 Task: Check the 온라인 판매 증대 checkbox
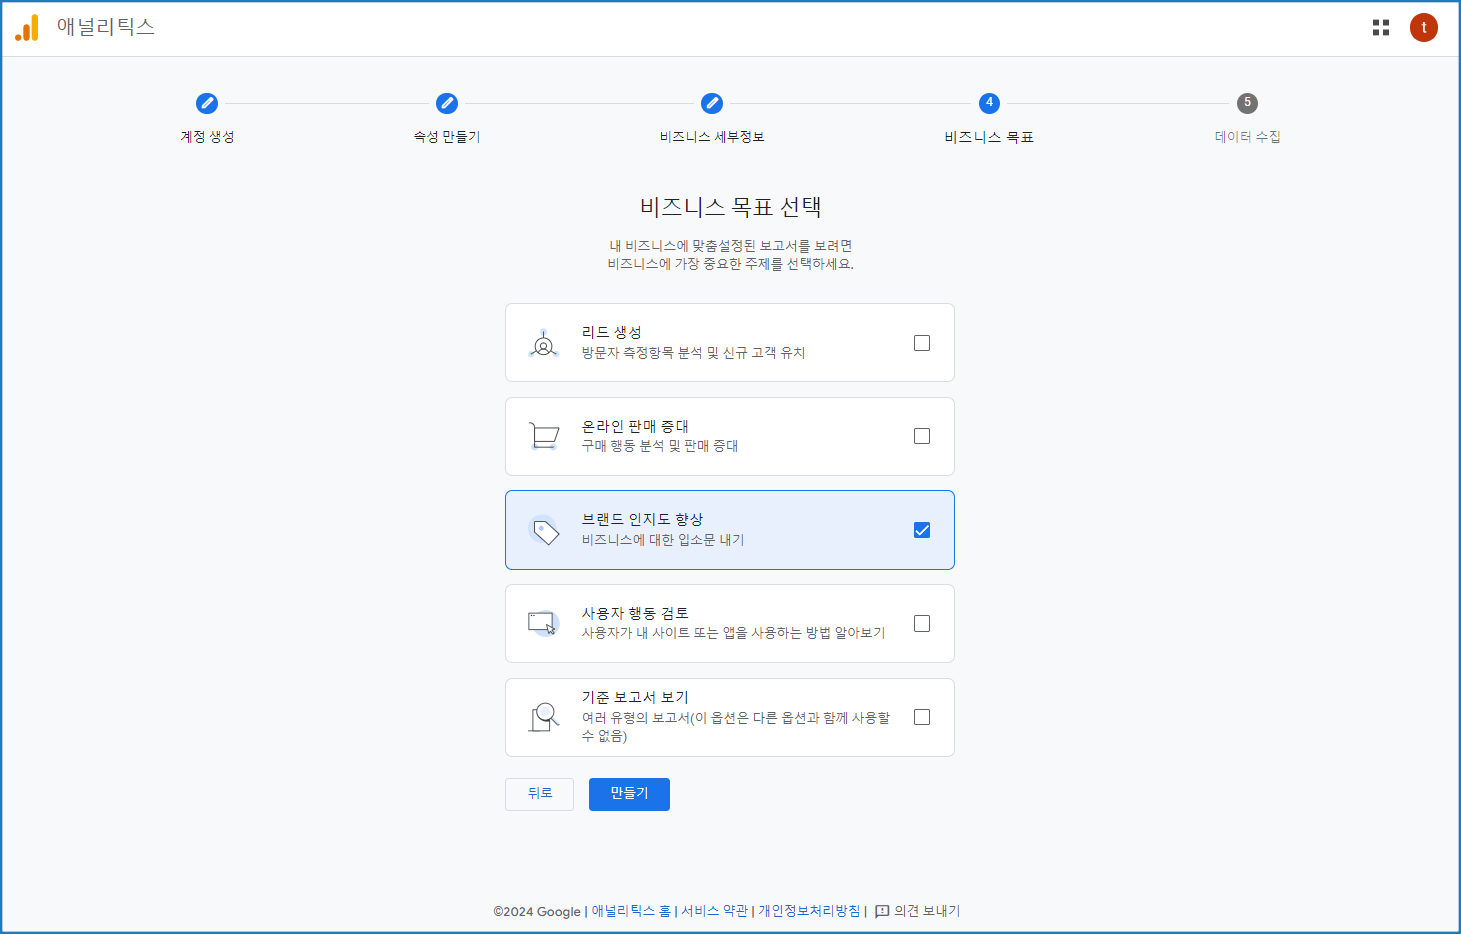[x=922, y=436]
